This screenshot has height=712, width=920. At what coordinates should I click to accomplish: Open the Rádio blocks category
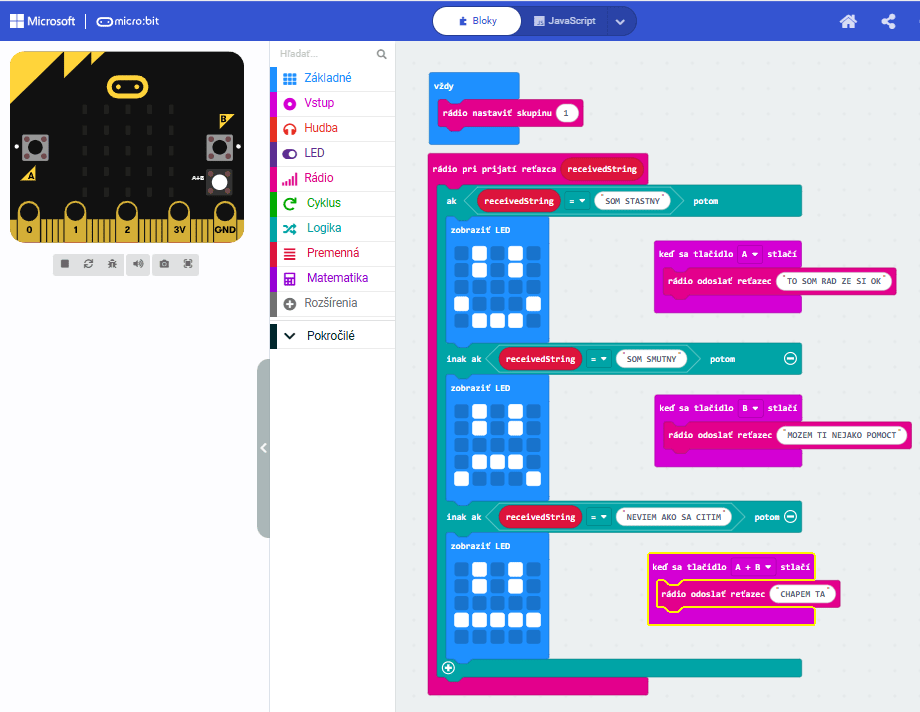[319, 178]
